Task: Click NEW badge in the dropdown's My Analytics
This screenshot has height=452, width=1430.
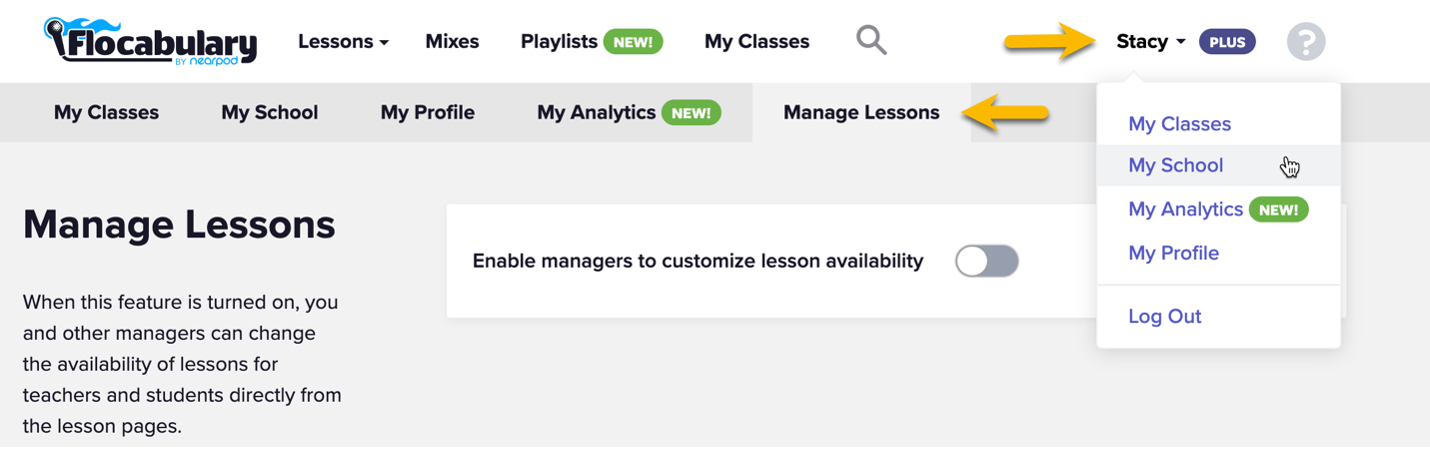Action: click(x=1279, y=210)
